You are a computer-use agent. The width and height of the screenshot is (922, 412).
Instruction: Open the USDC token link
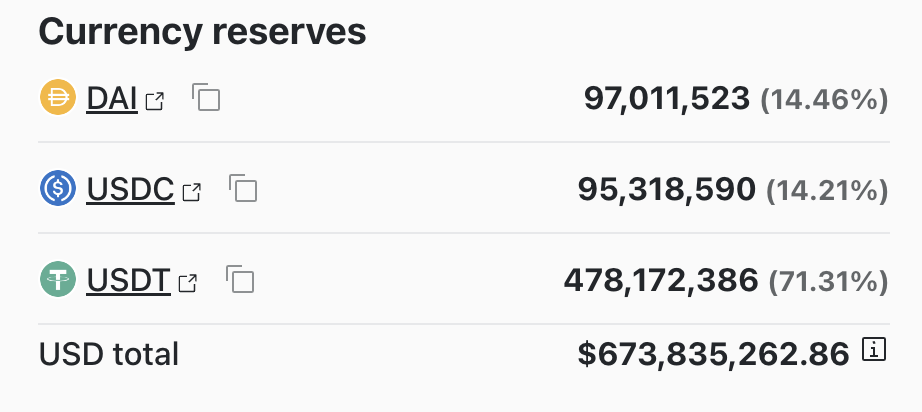(x=130, y=189)
